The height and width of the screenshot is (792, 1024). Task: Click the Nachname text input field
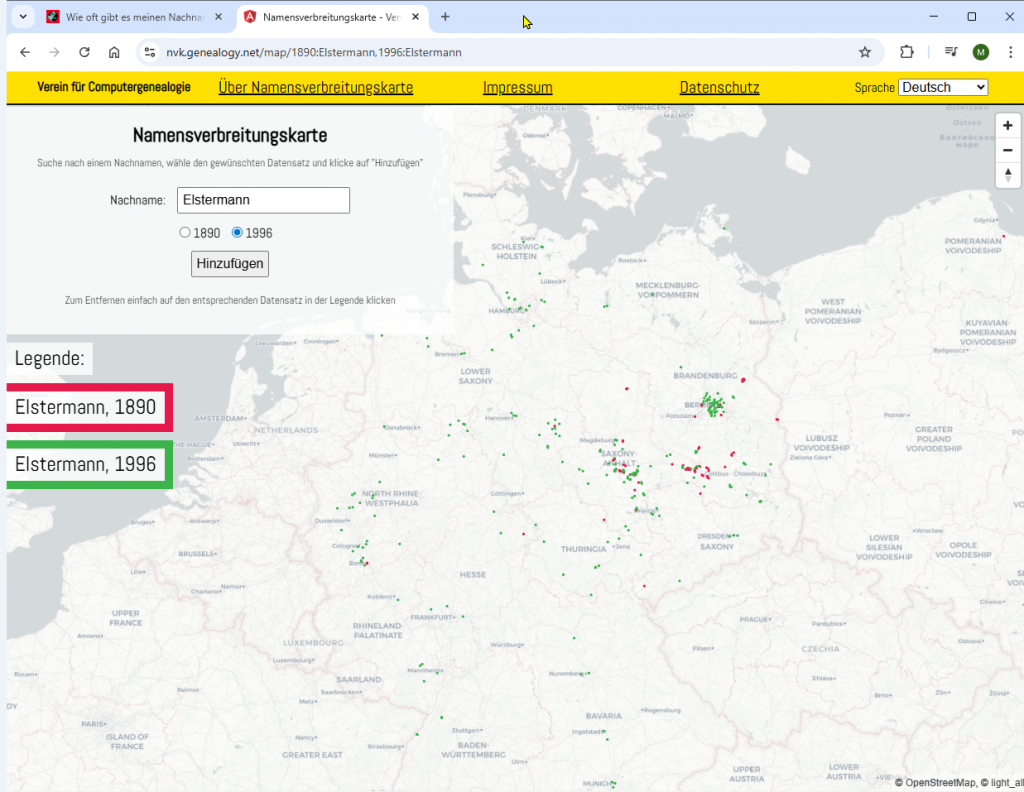pos(263,200)
